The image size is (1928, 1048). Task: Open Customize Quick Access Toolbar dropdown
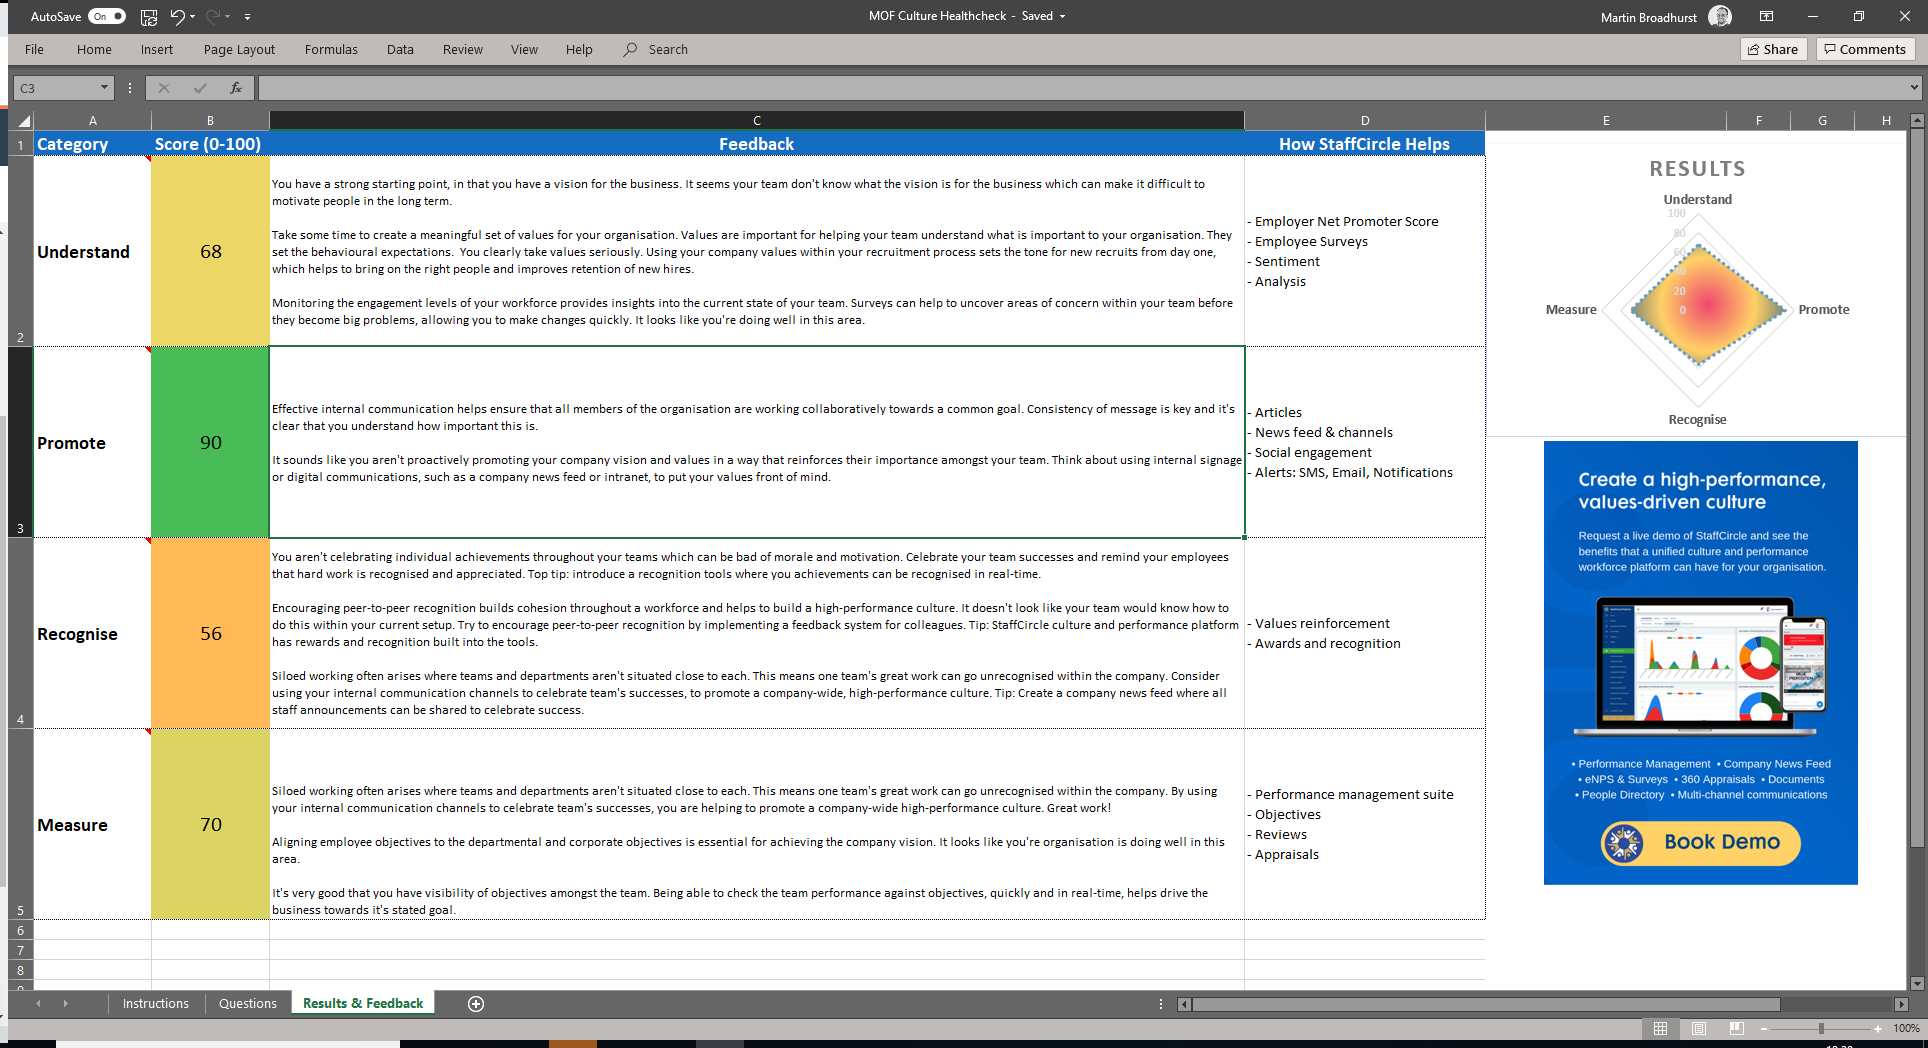pyautogui.click(x=247, y=17)
